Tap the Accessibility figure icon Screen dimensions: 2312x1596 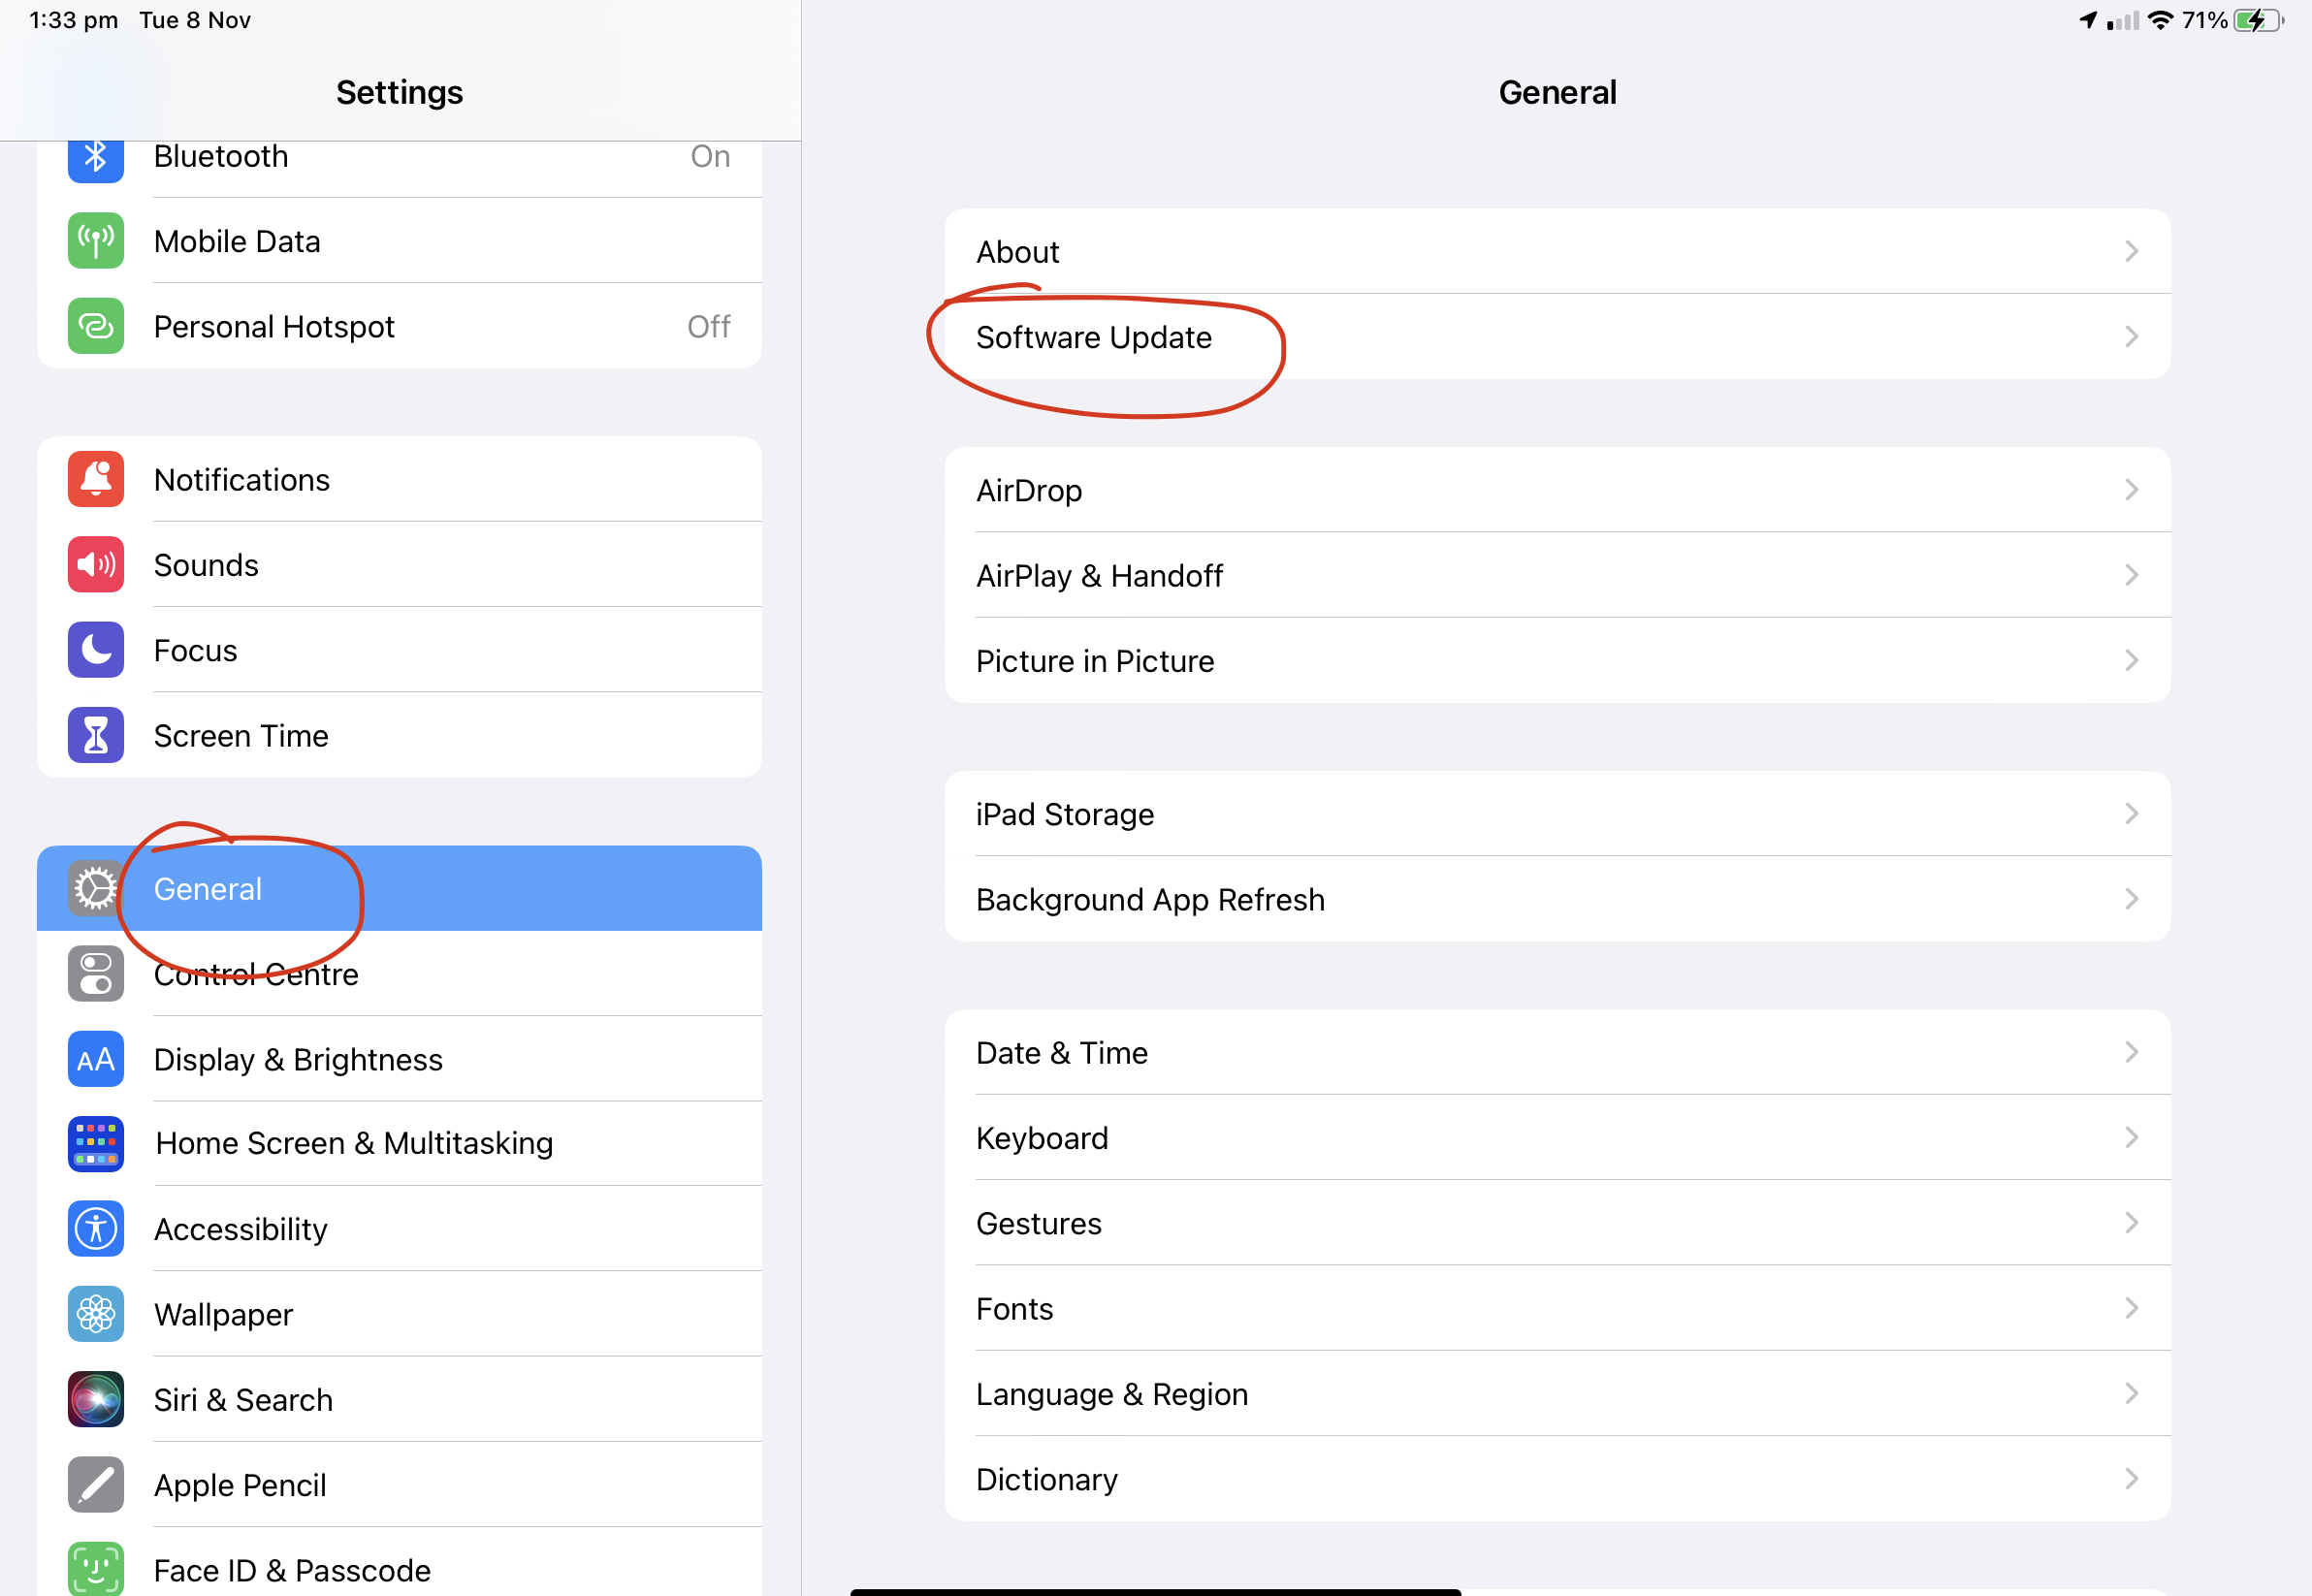pos(95,1229)
